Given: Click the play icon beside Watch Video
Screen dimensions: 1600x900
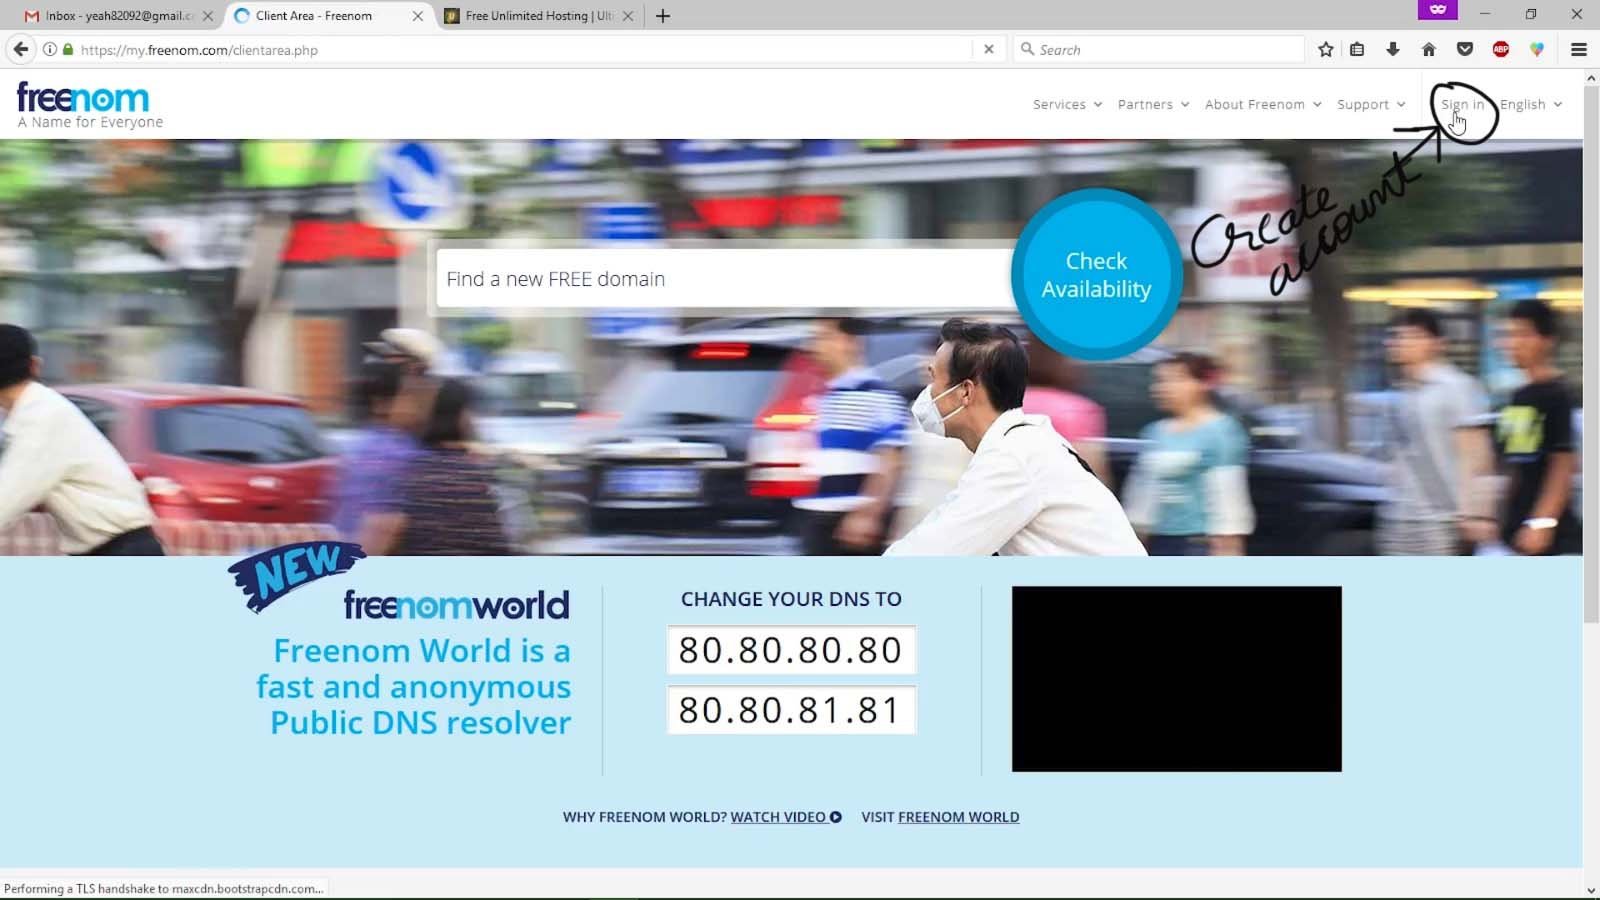Looking at the screenshot, I should click(836, 817).
